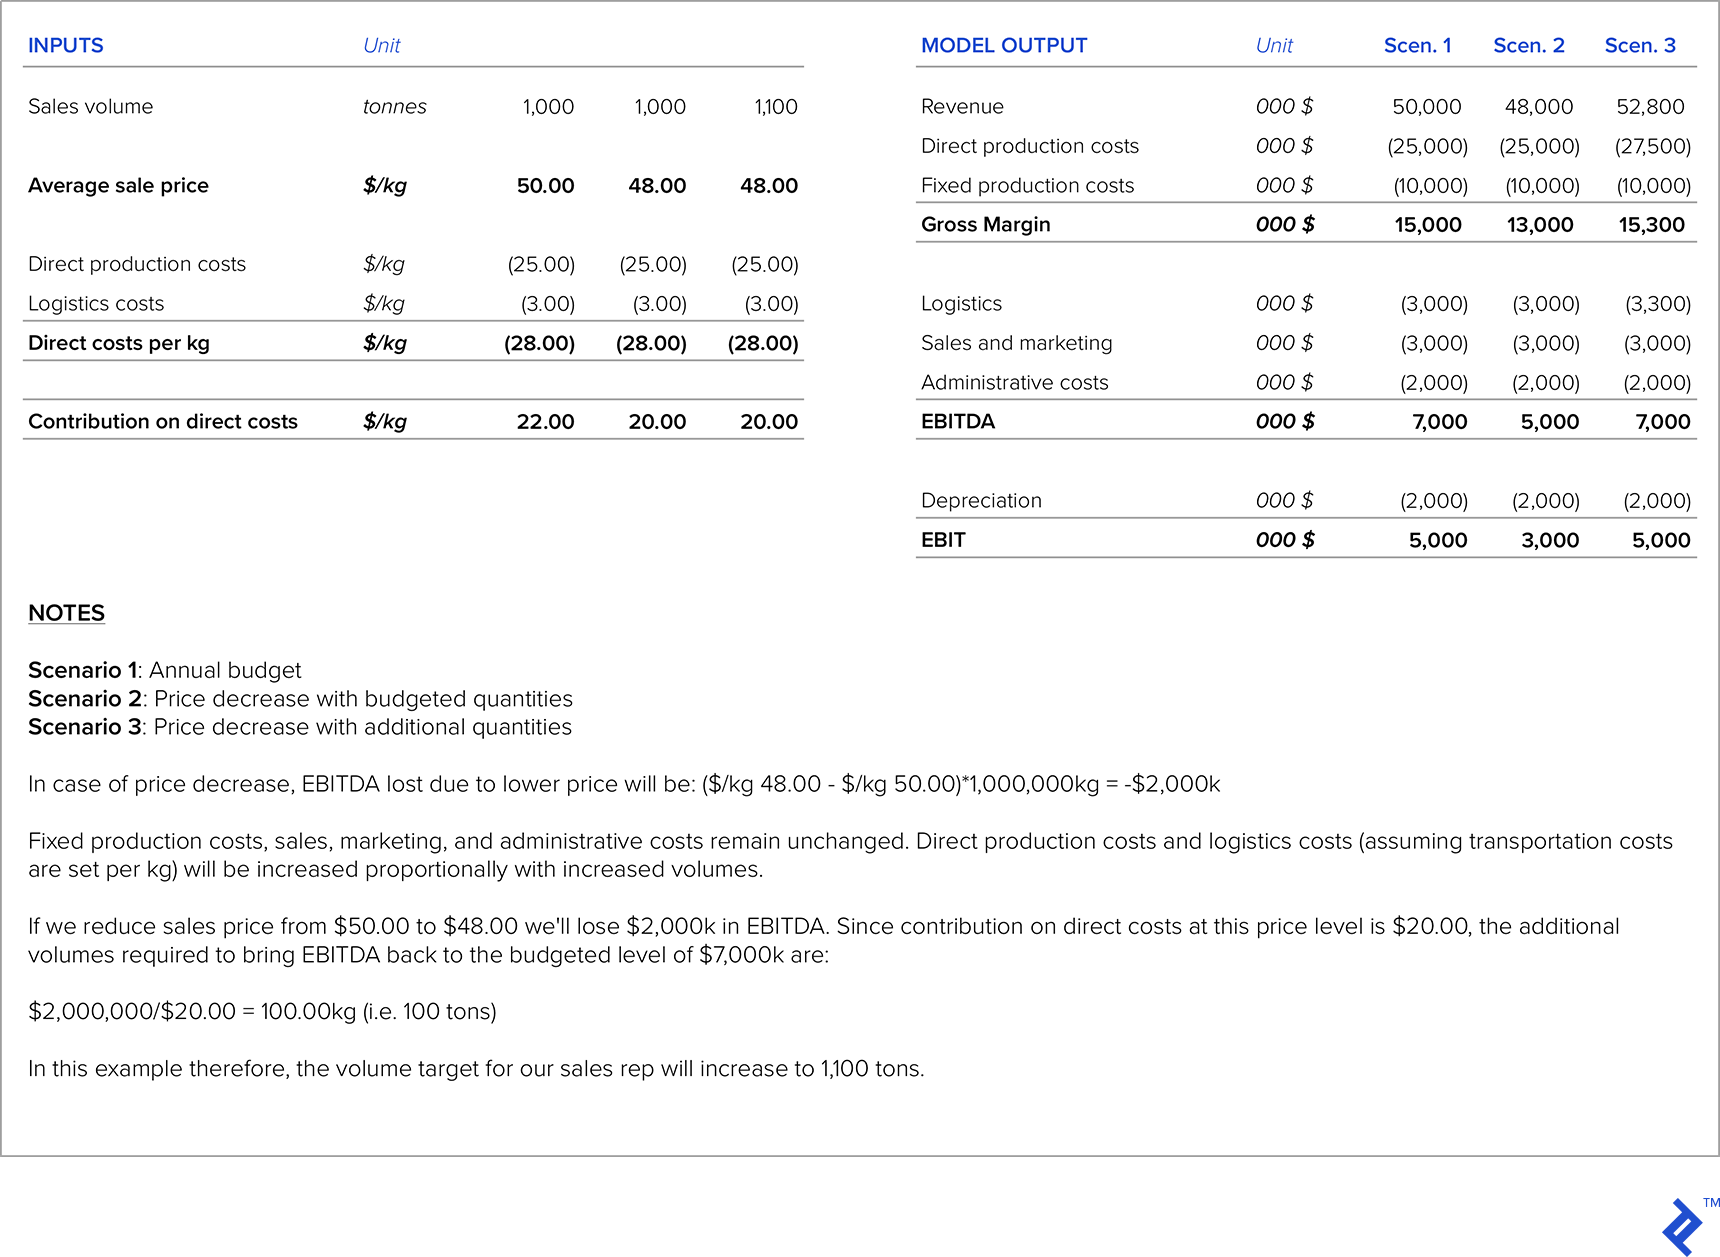Screen dimensions: 1720x1257
Task: Select the Average sale price 50.00 cell
Action: click(x=545, y=186)
